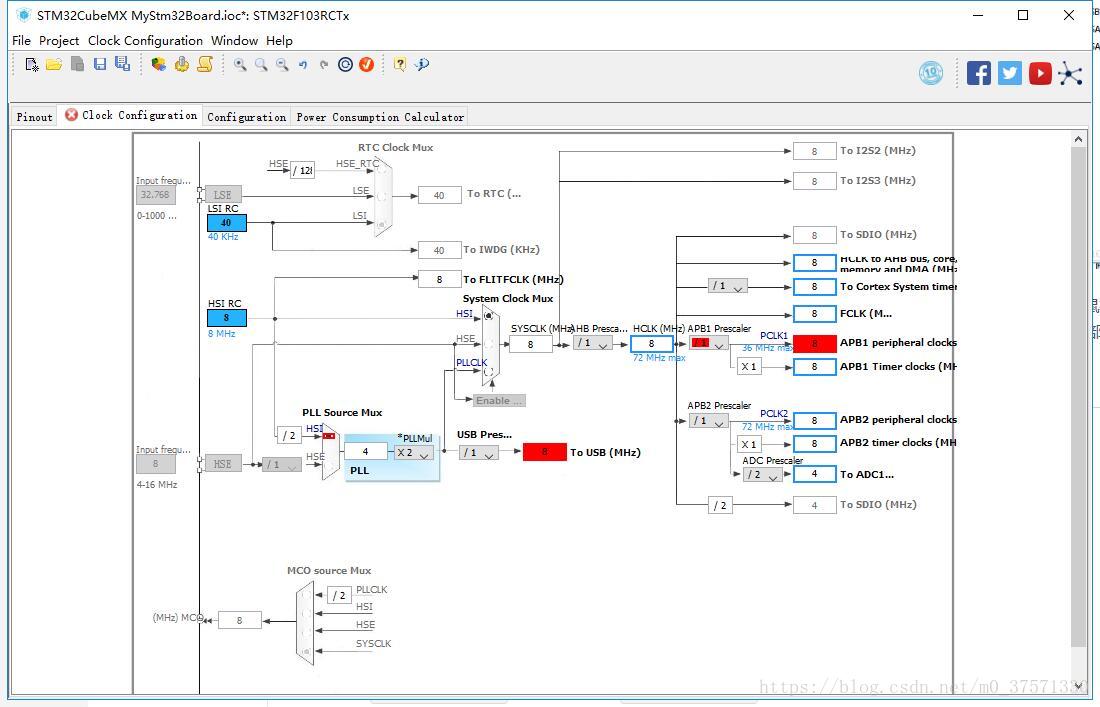
Task: Open the Facebook link icon
Action: point(979,73)
